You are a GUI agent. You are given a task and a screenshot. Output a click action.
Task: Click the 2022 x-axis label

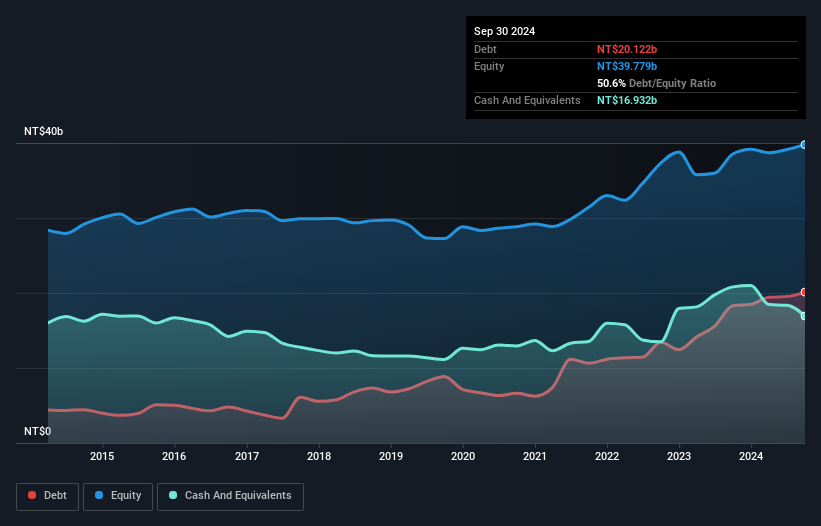click(x=607, y=456)
